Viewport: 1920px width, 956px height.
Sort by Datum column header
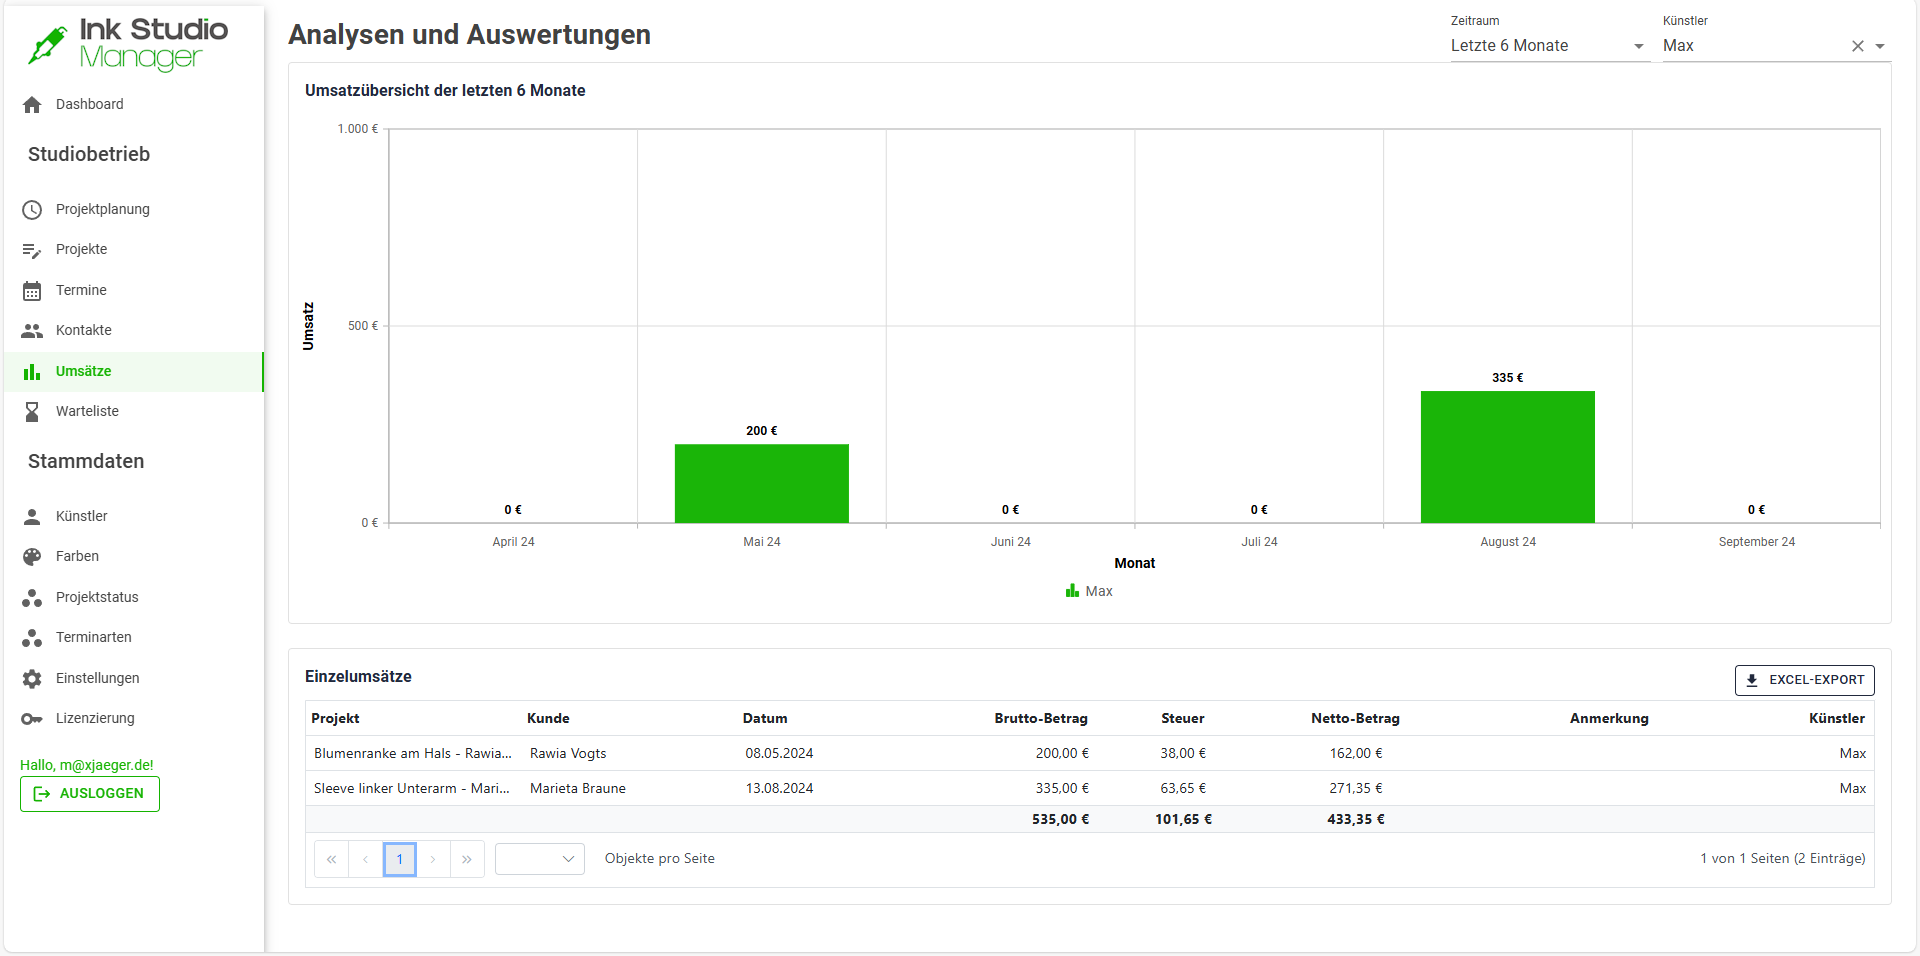[x=765, y=718]
